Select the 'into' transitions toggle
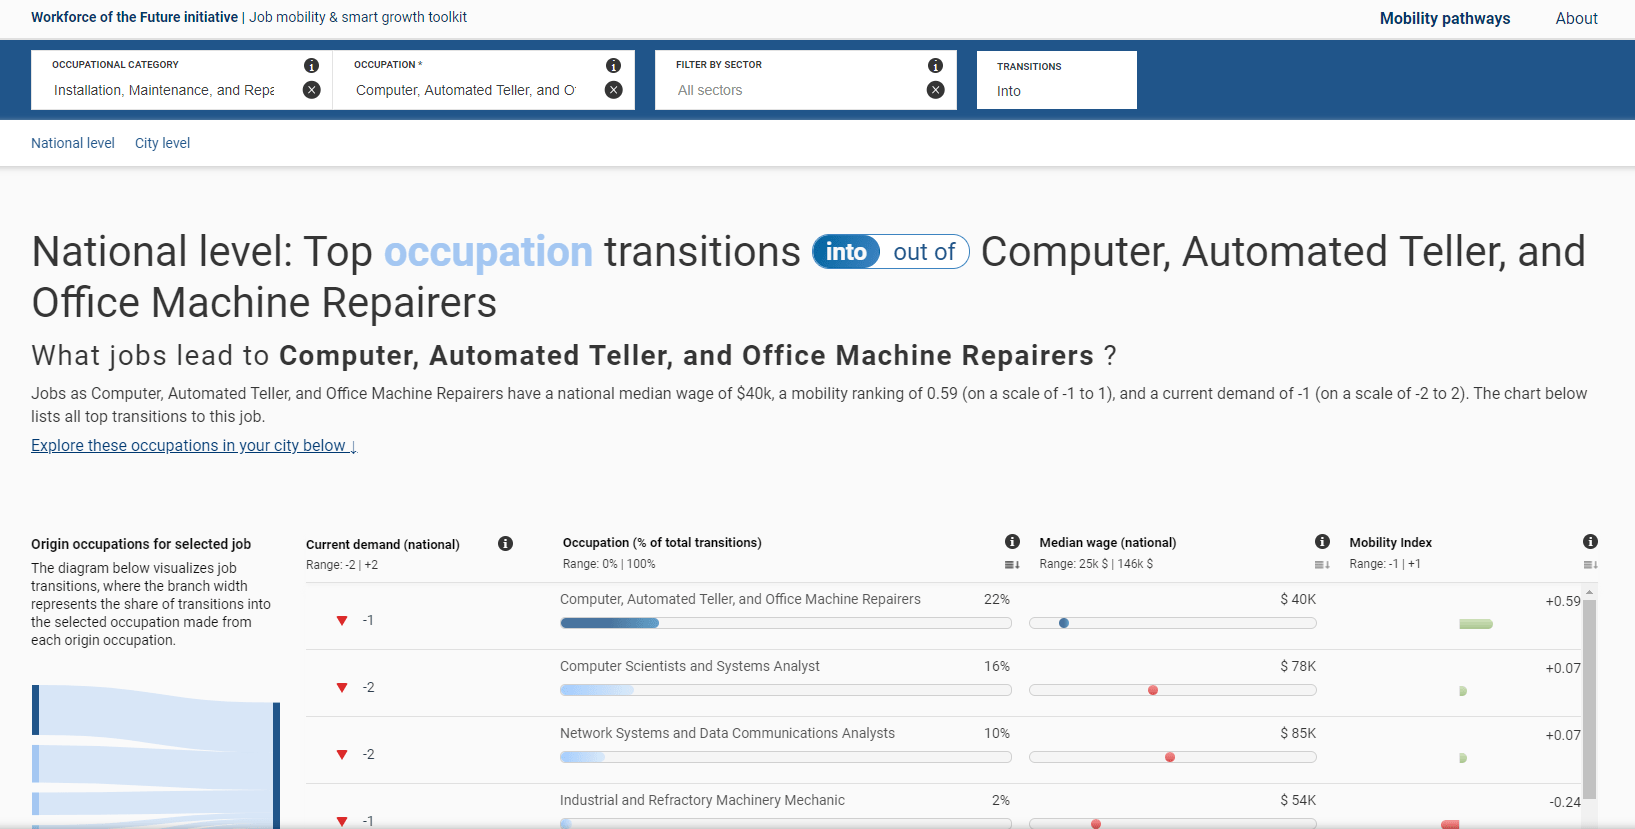This screenshot has height=829, width=1635. (x=846, y=252)
